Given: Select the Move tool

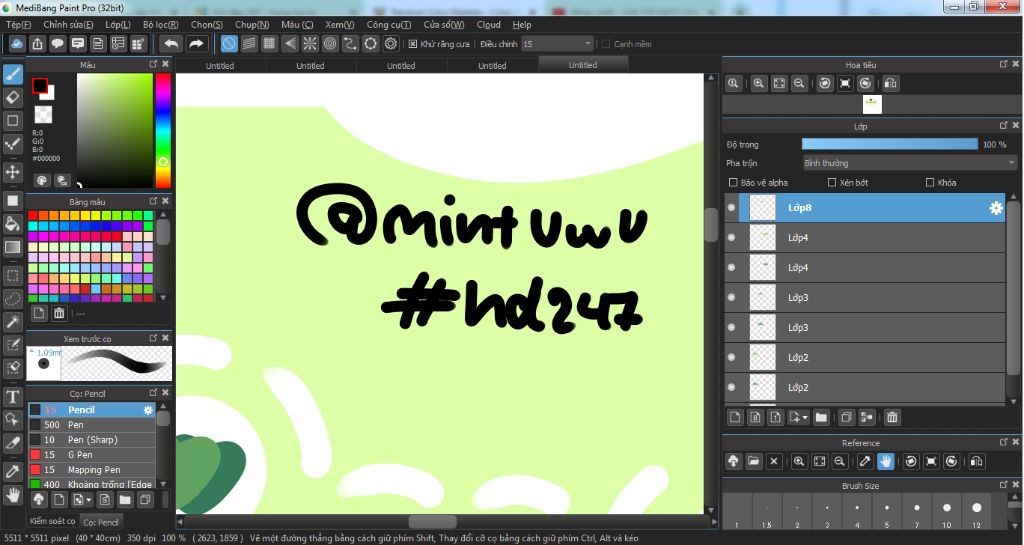Looking at the screenshot, I should [12, 172].
